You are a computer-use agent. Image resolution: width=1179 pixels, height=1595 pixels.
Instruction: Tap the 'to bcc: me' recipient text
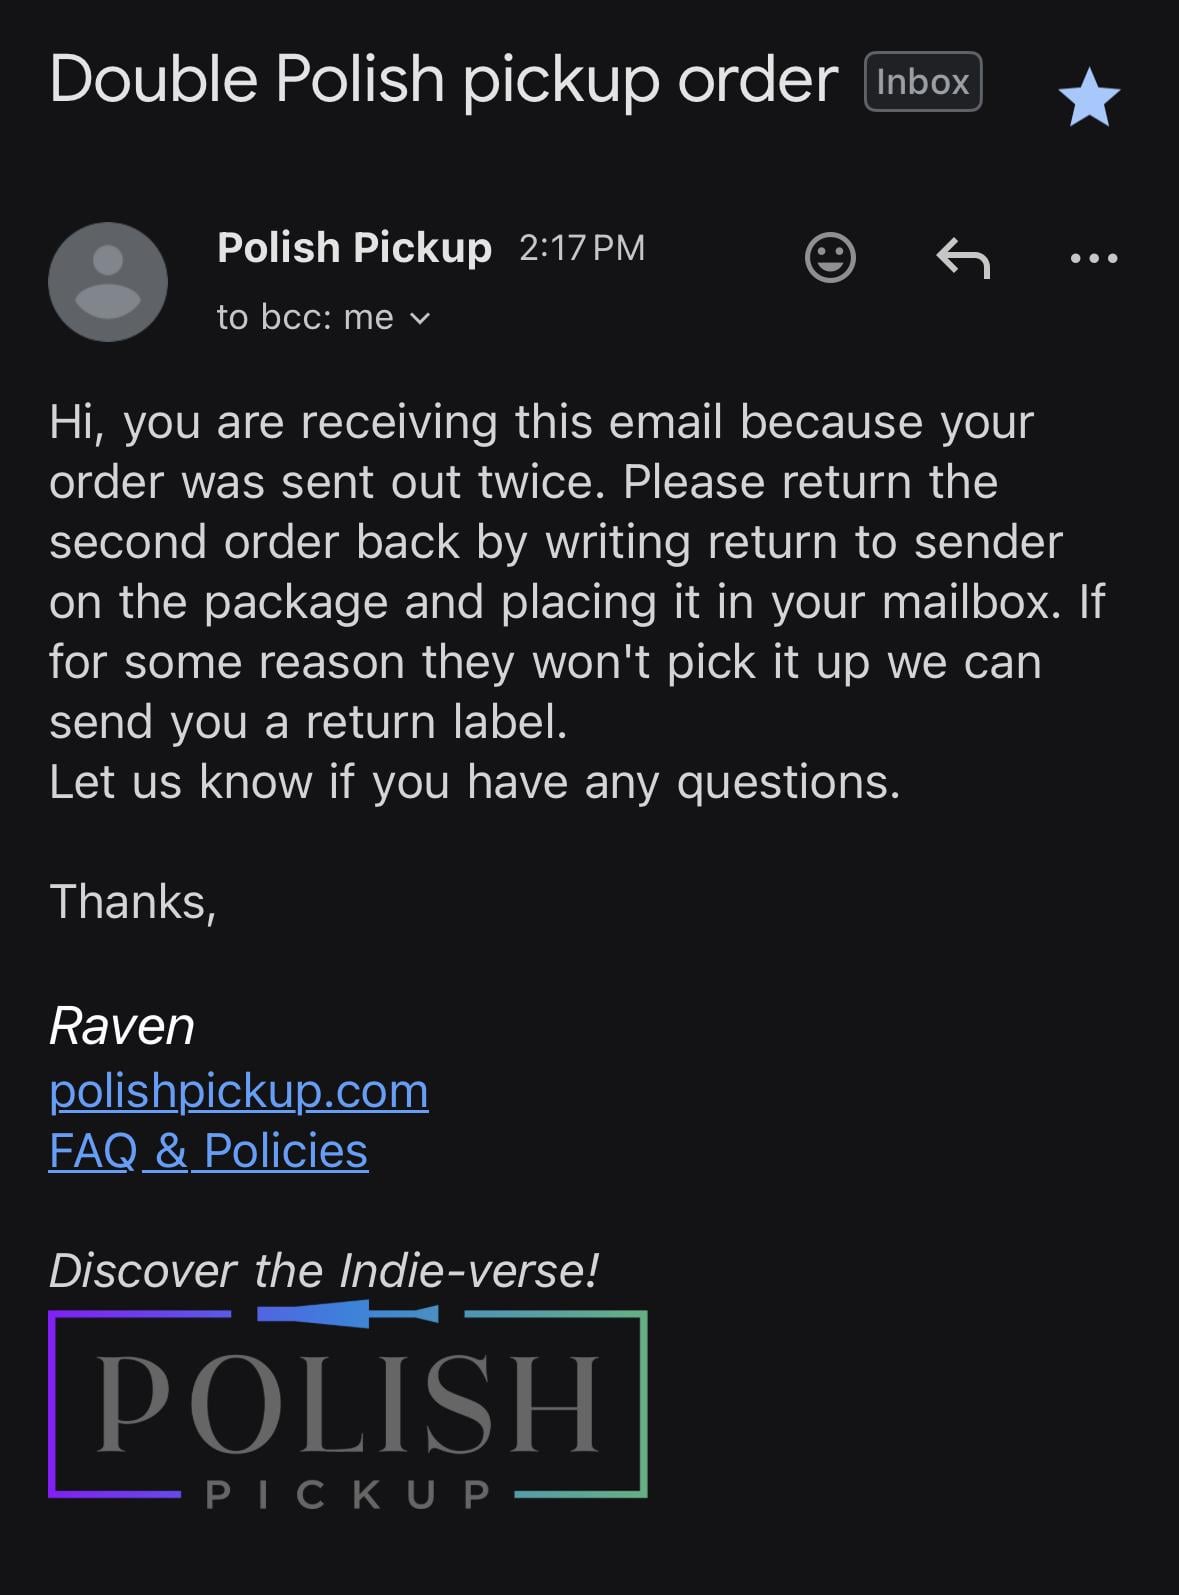[x=304, y=318]
